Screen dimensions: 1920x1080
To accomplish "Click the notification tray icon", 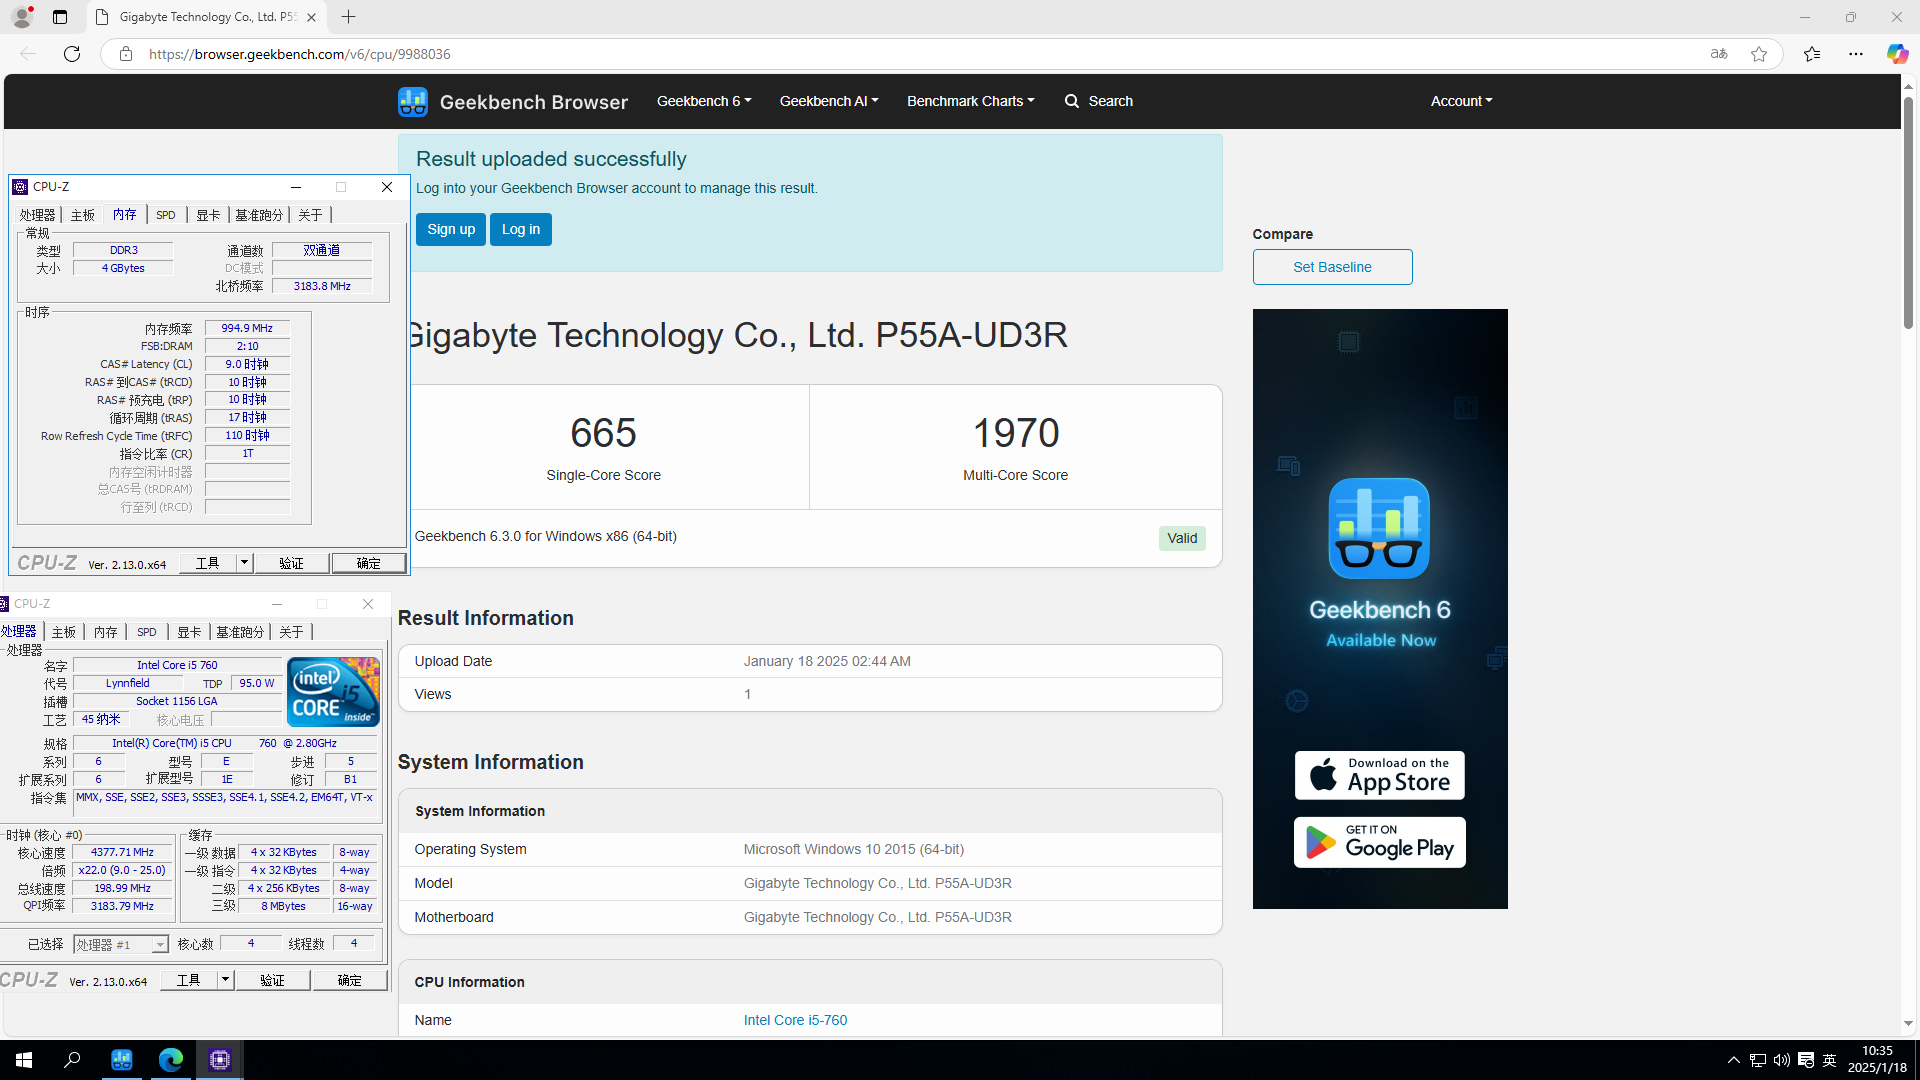I will click(x=1806, y=1060).
